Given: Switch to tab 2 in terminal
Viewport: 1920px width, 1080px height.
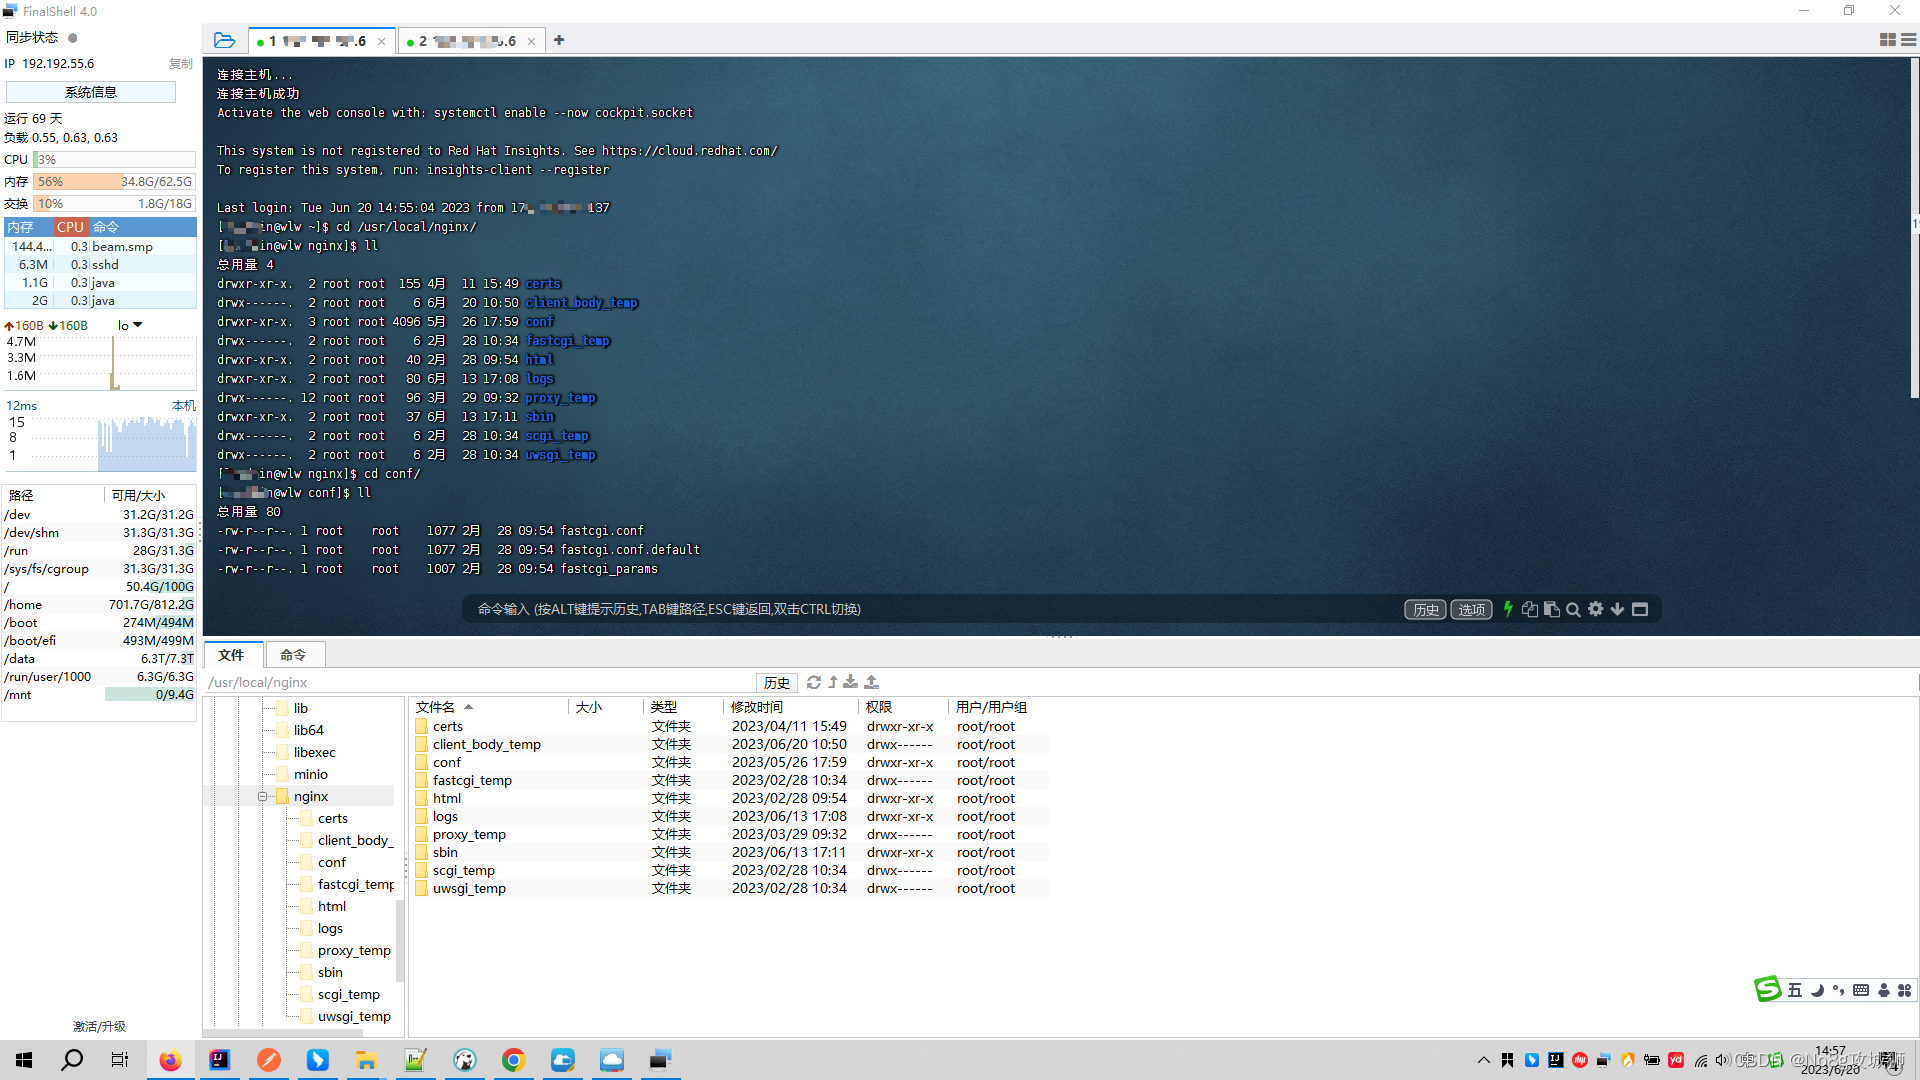Looking at the screenshot, I should [x=467, y=41].
